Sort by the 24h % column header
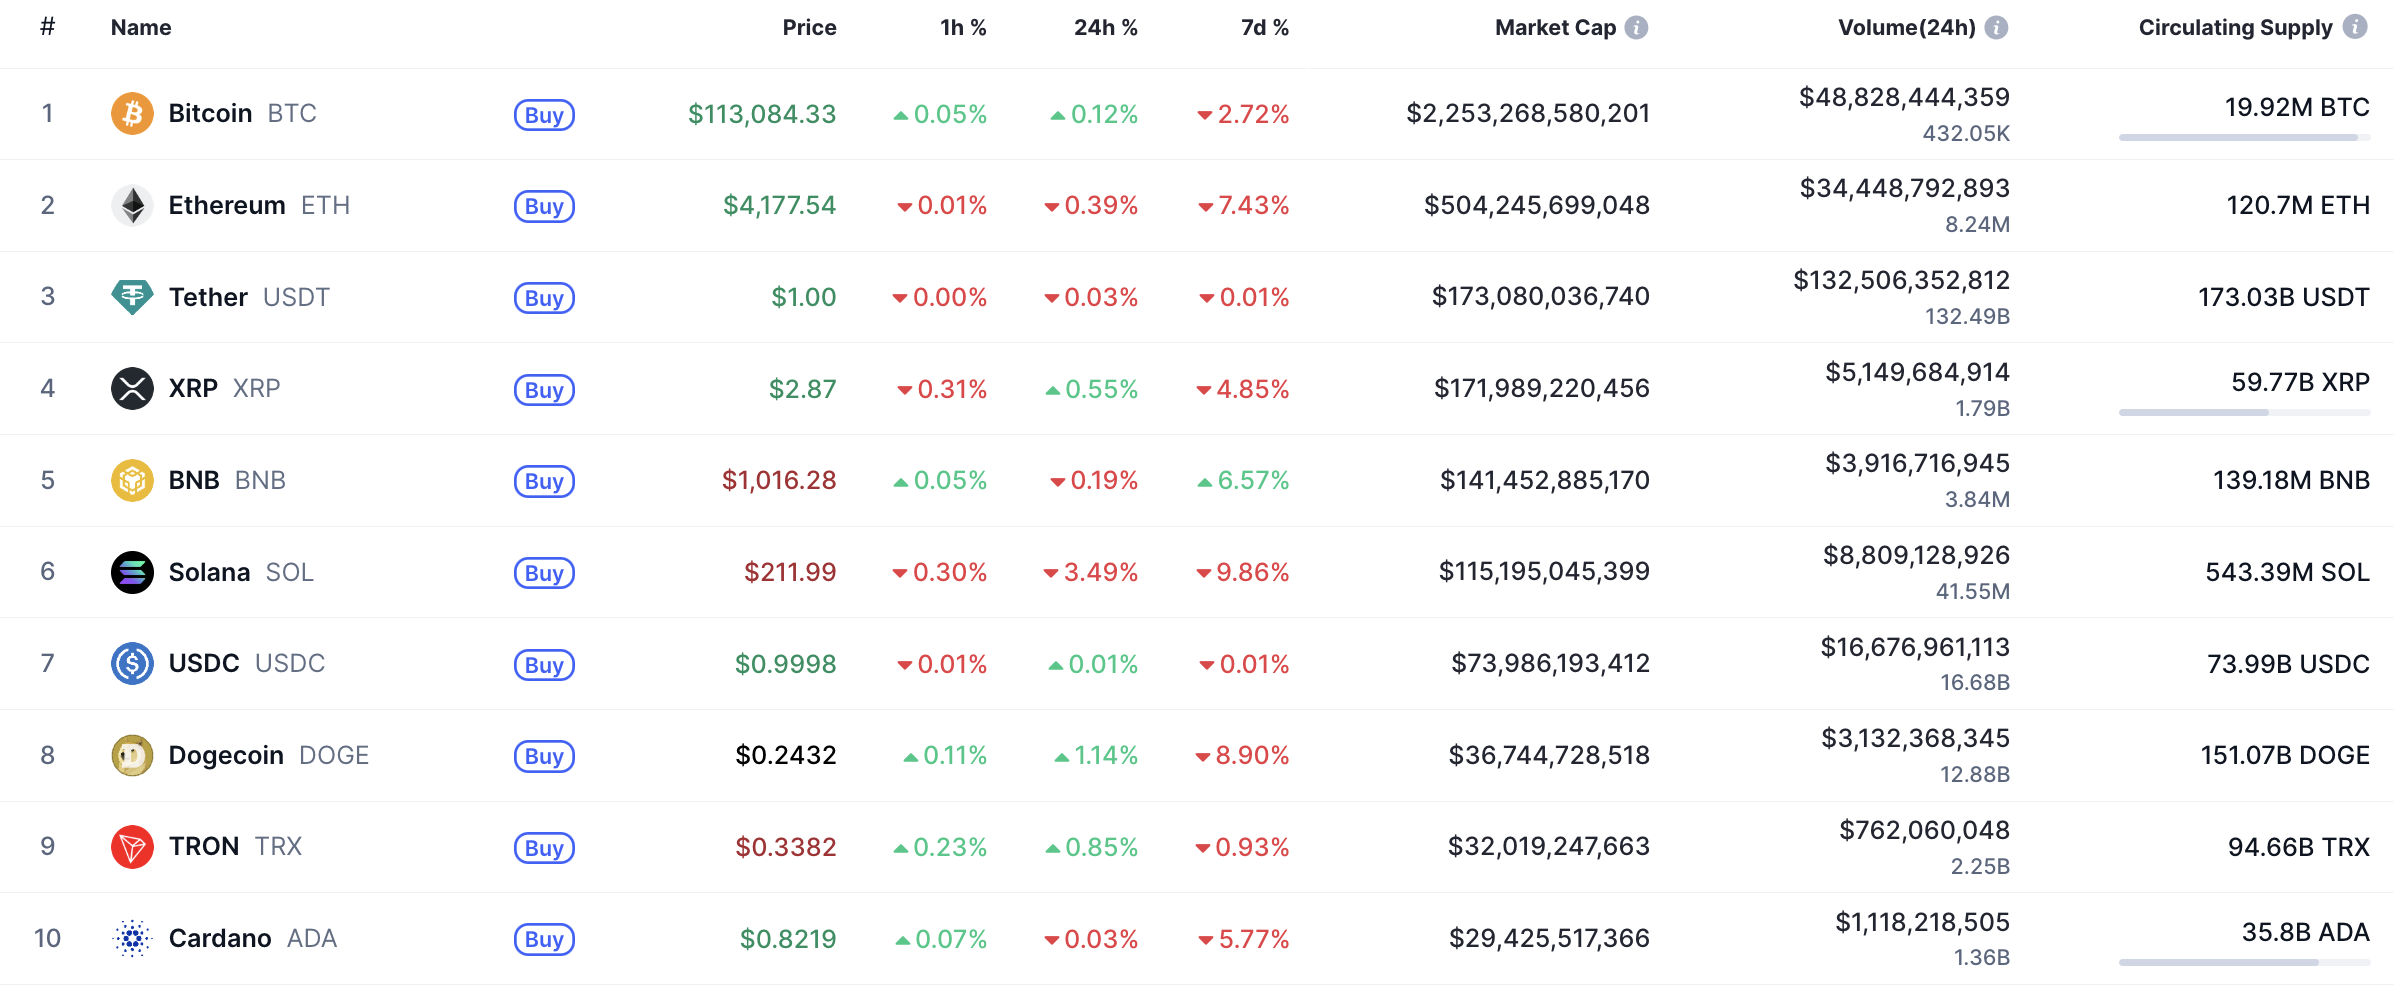This screenshot has width=2394, height=992. click(x=1105, y=28)
